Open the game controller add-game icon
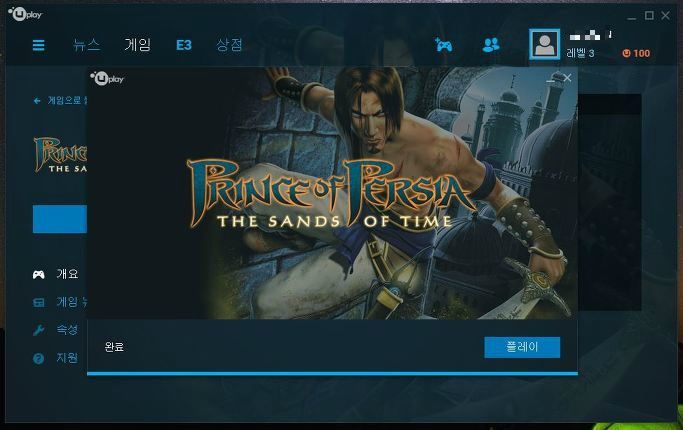Image resolution: width=683 pixels, height=430 pixels. (x=443, y=45)
